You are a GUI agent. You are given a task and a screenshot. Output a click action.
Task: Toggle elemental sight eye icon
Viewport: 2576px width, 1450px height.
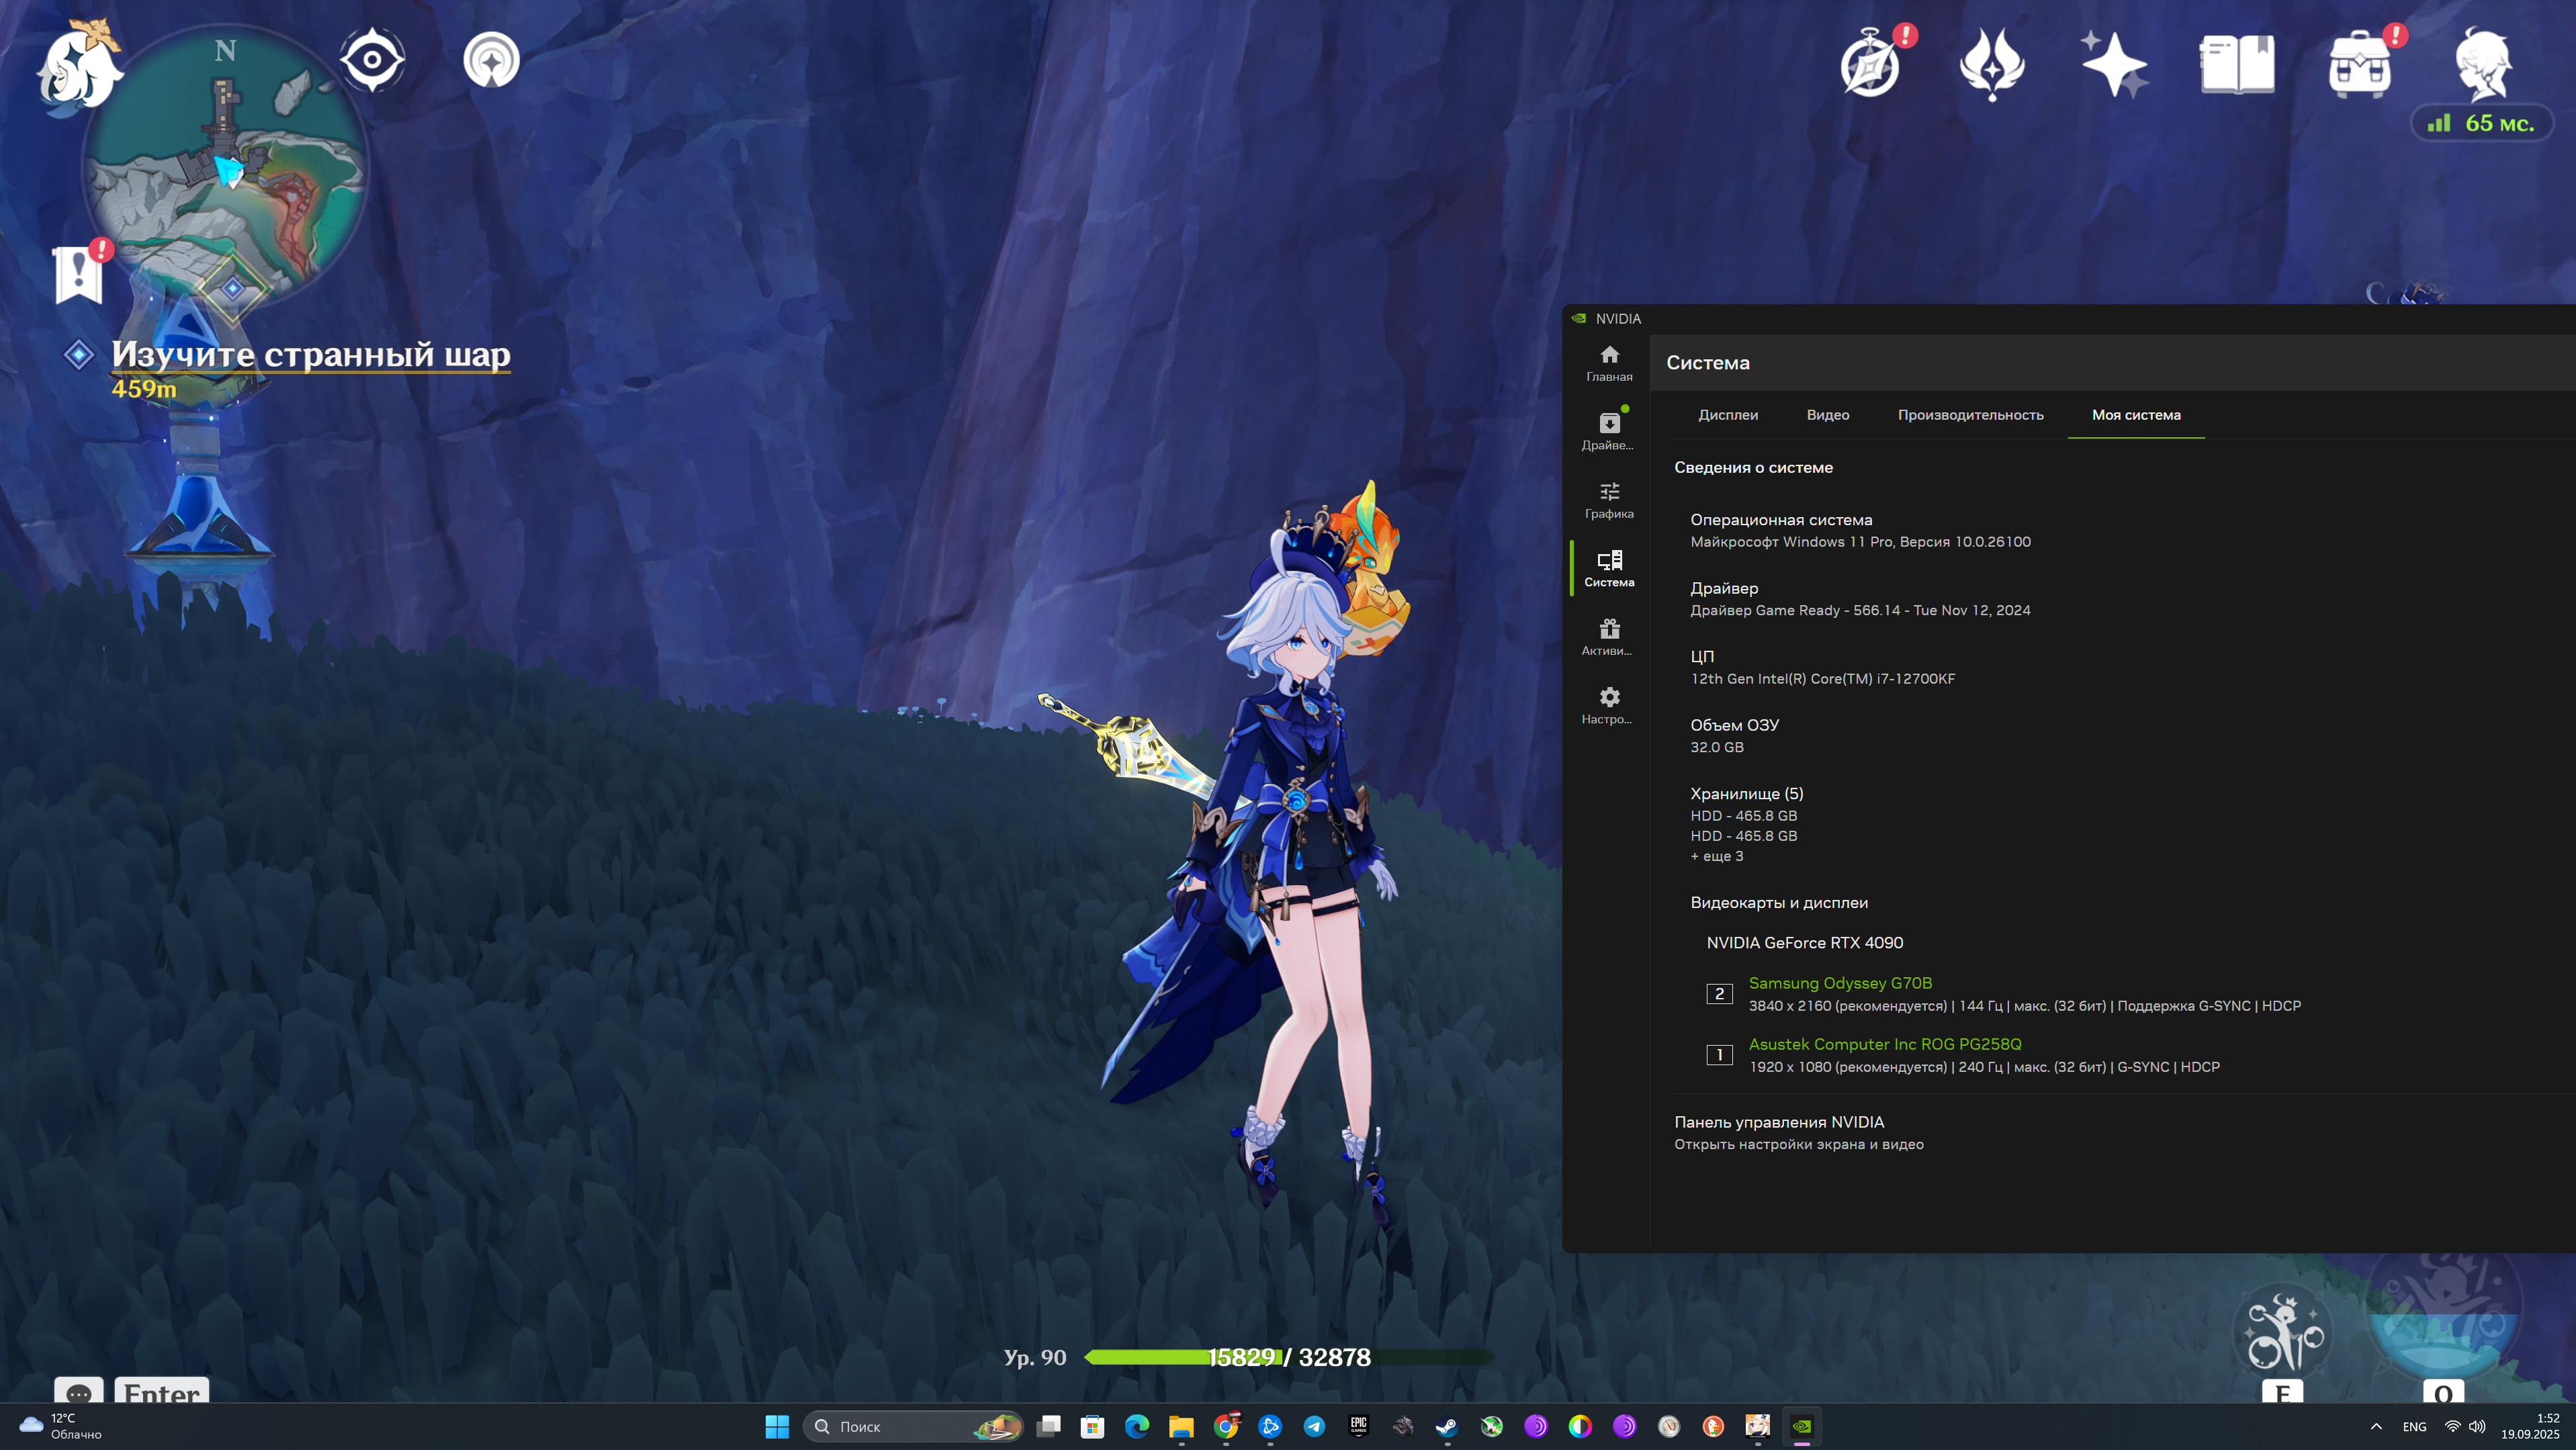[372, 60]
